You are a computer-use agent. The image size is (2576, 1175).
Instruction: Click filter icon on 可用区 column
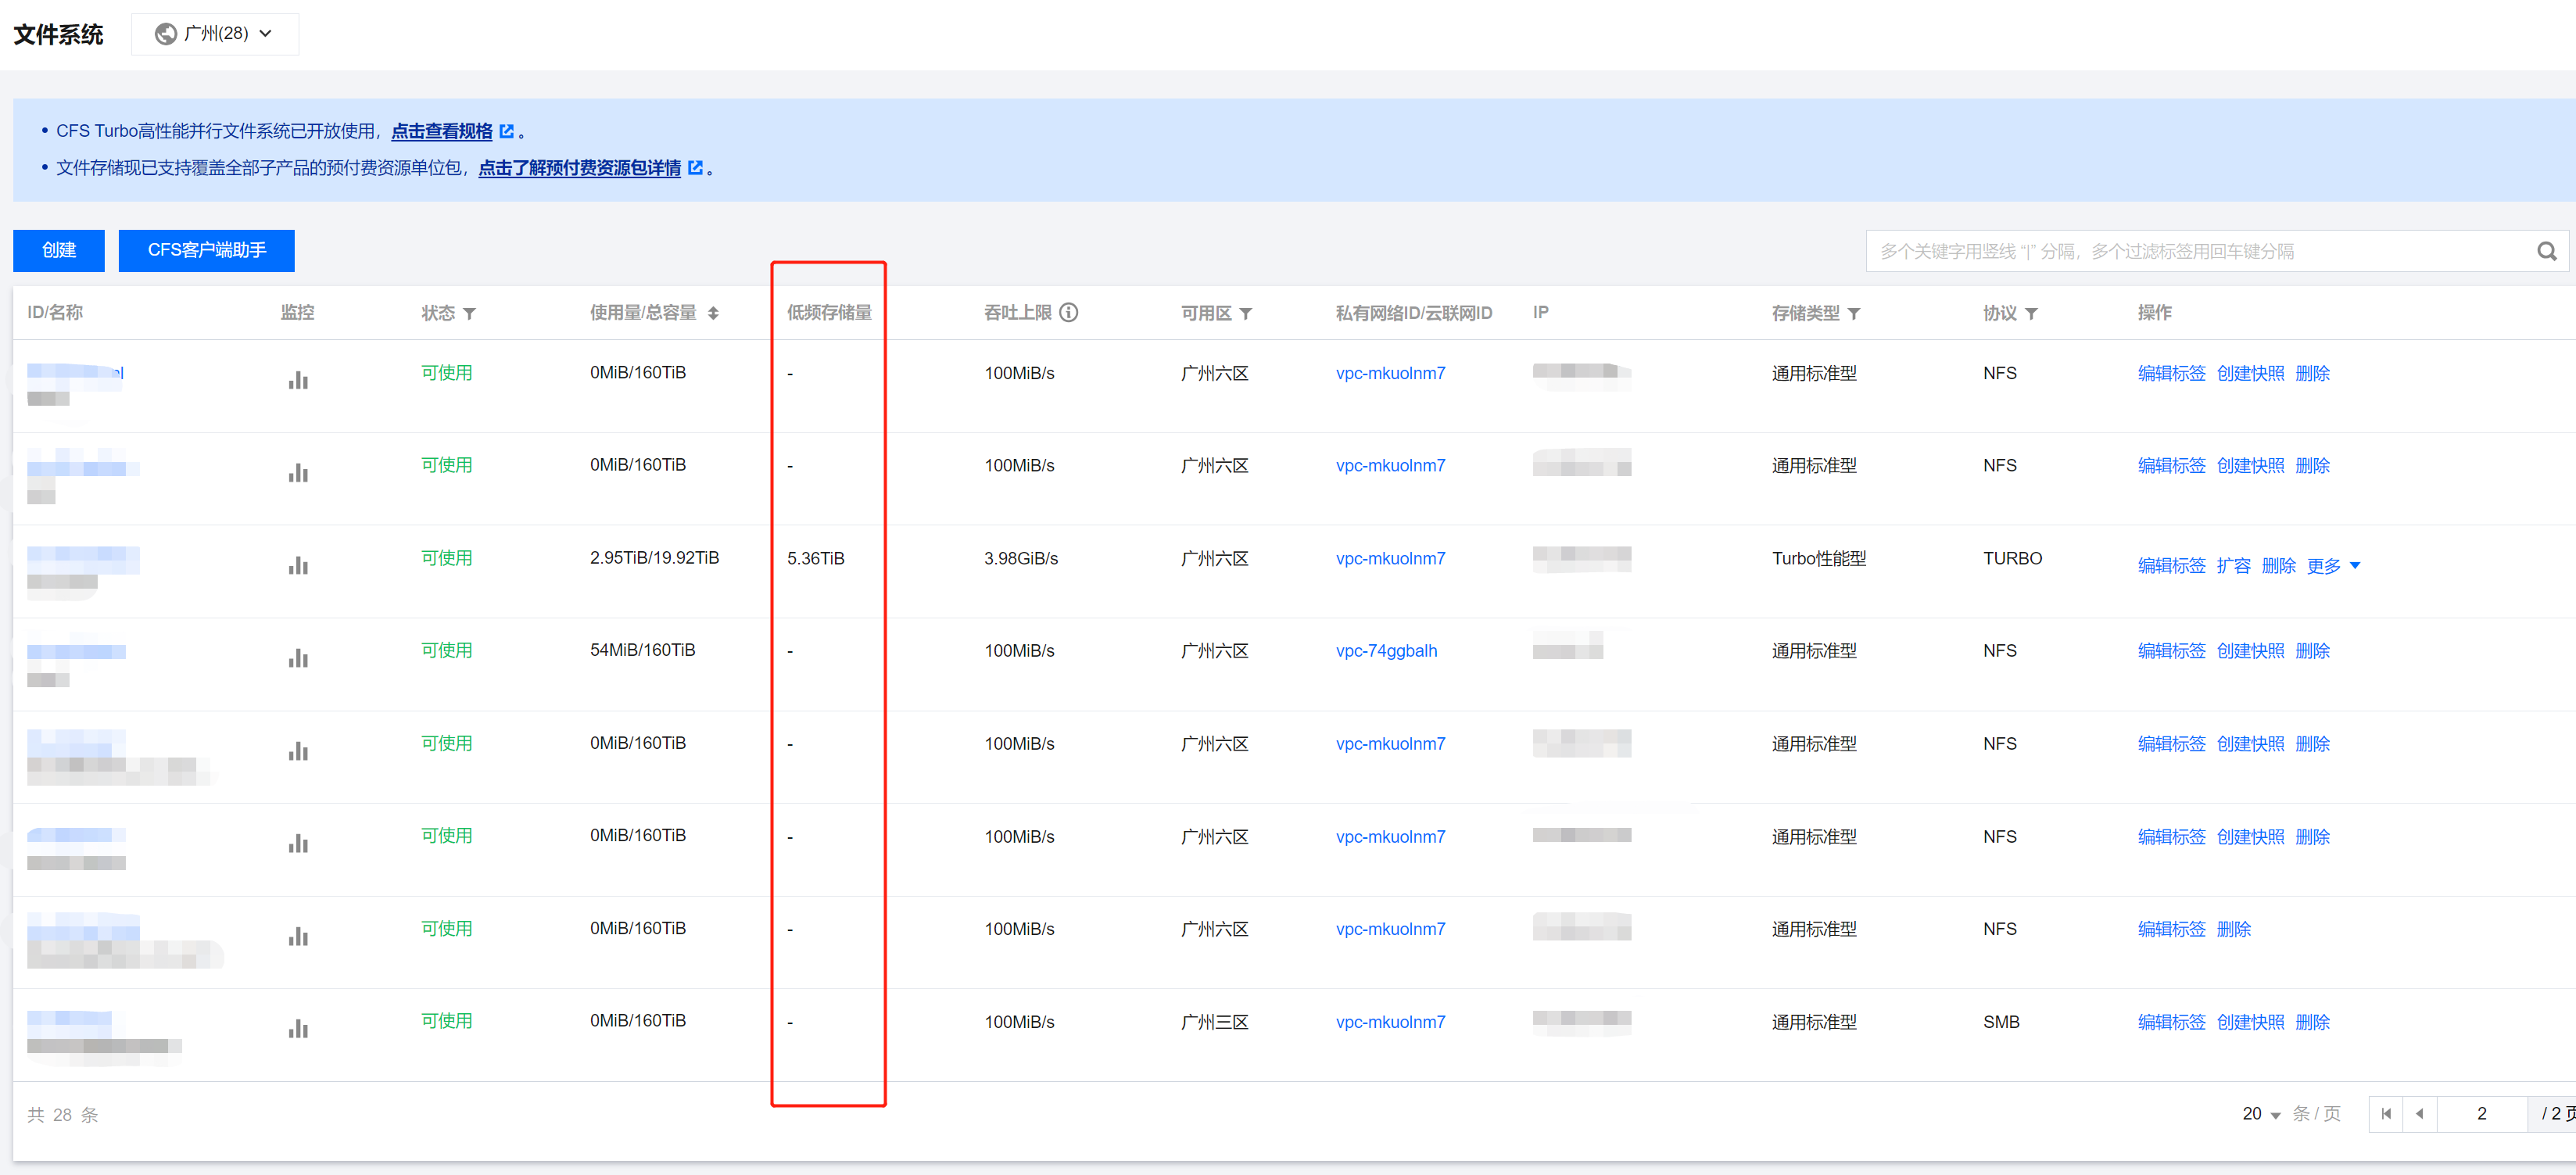click(x=1246, y=314)
